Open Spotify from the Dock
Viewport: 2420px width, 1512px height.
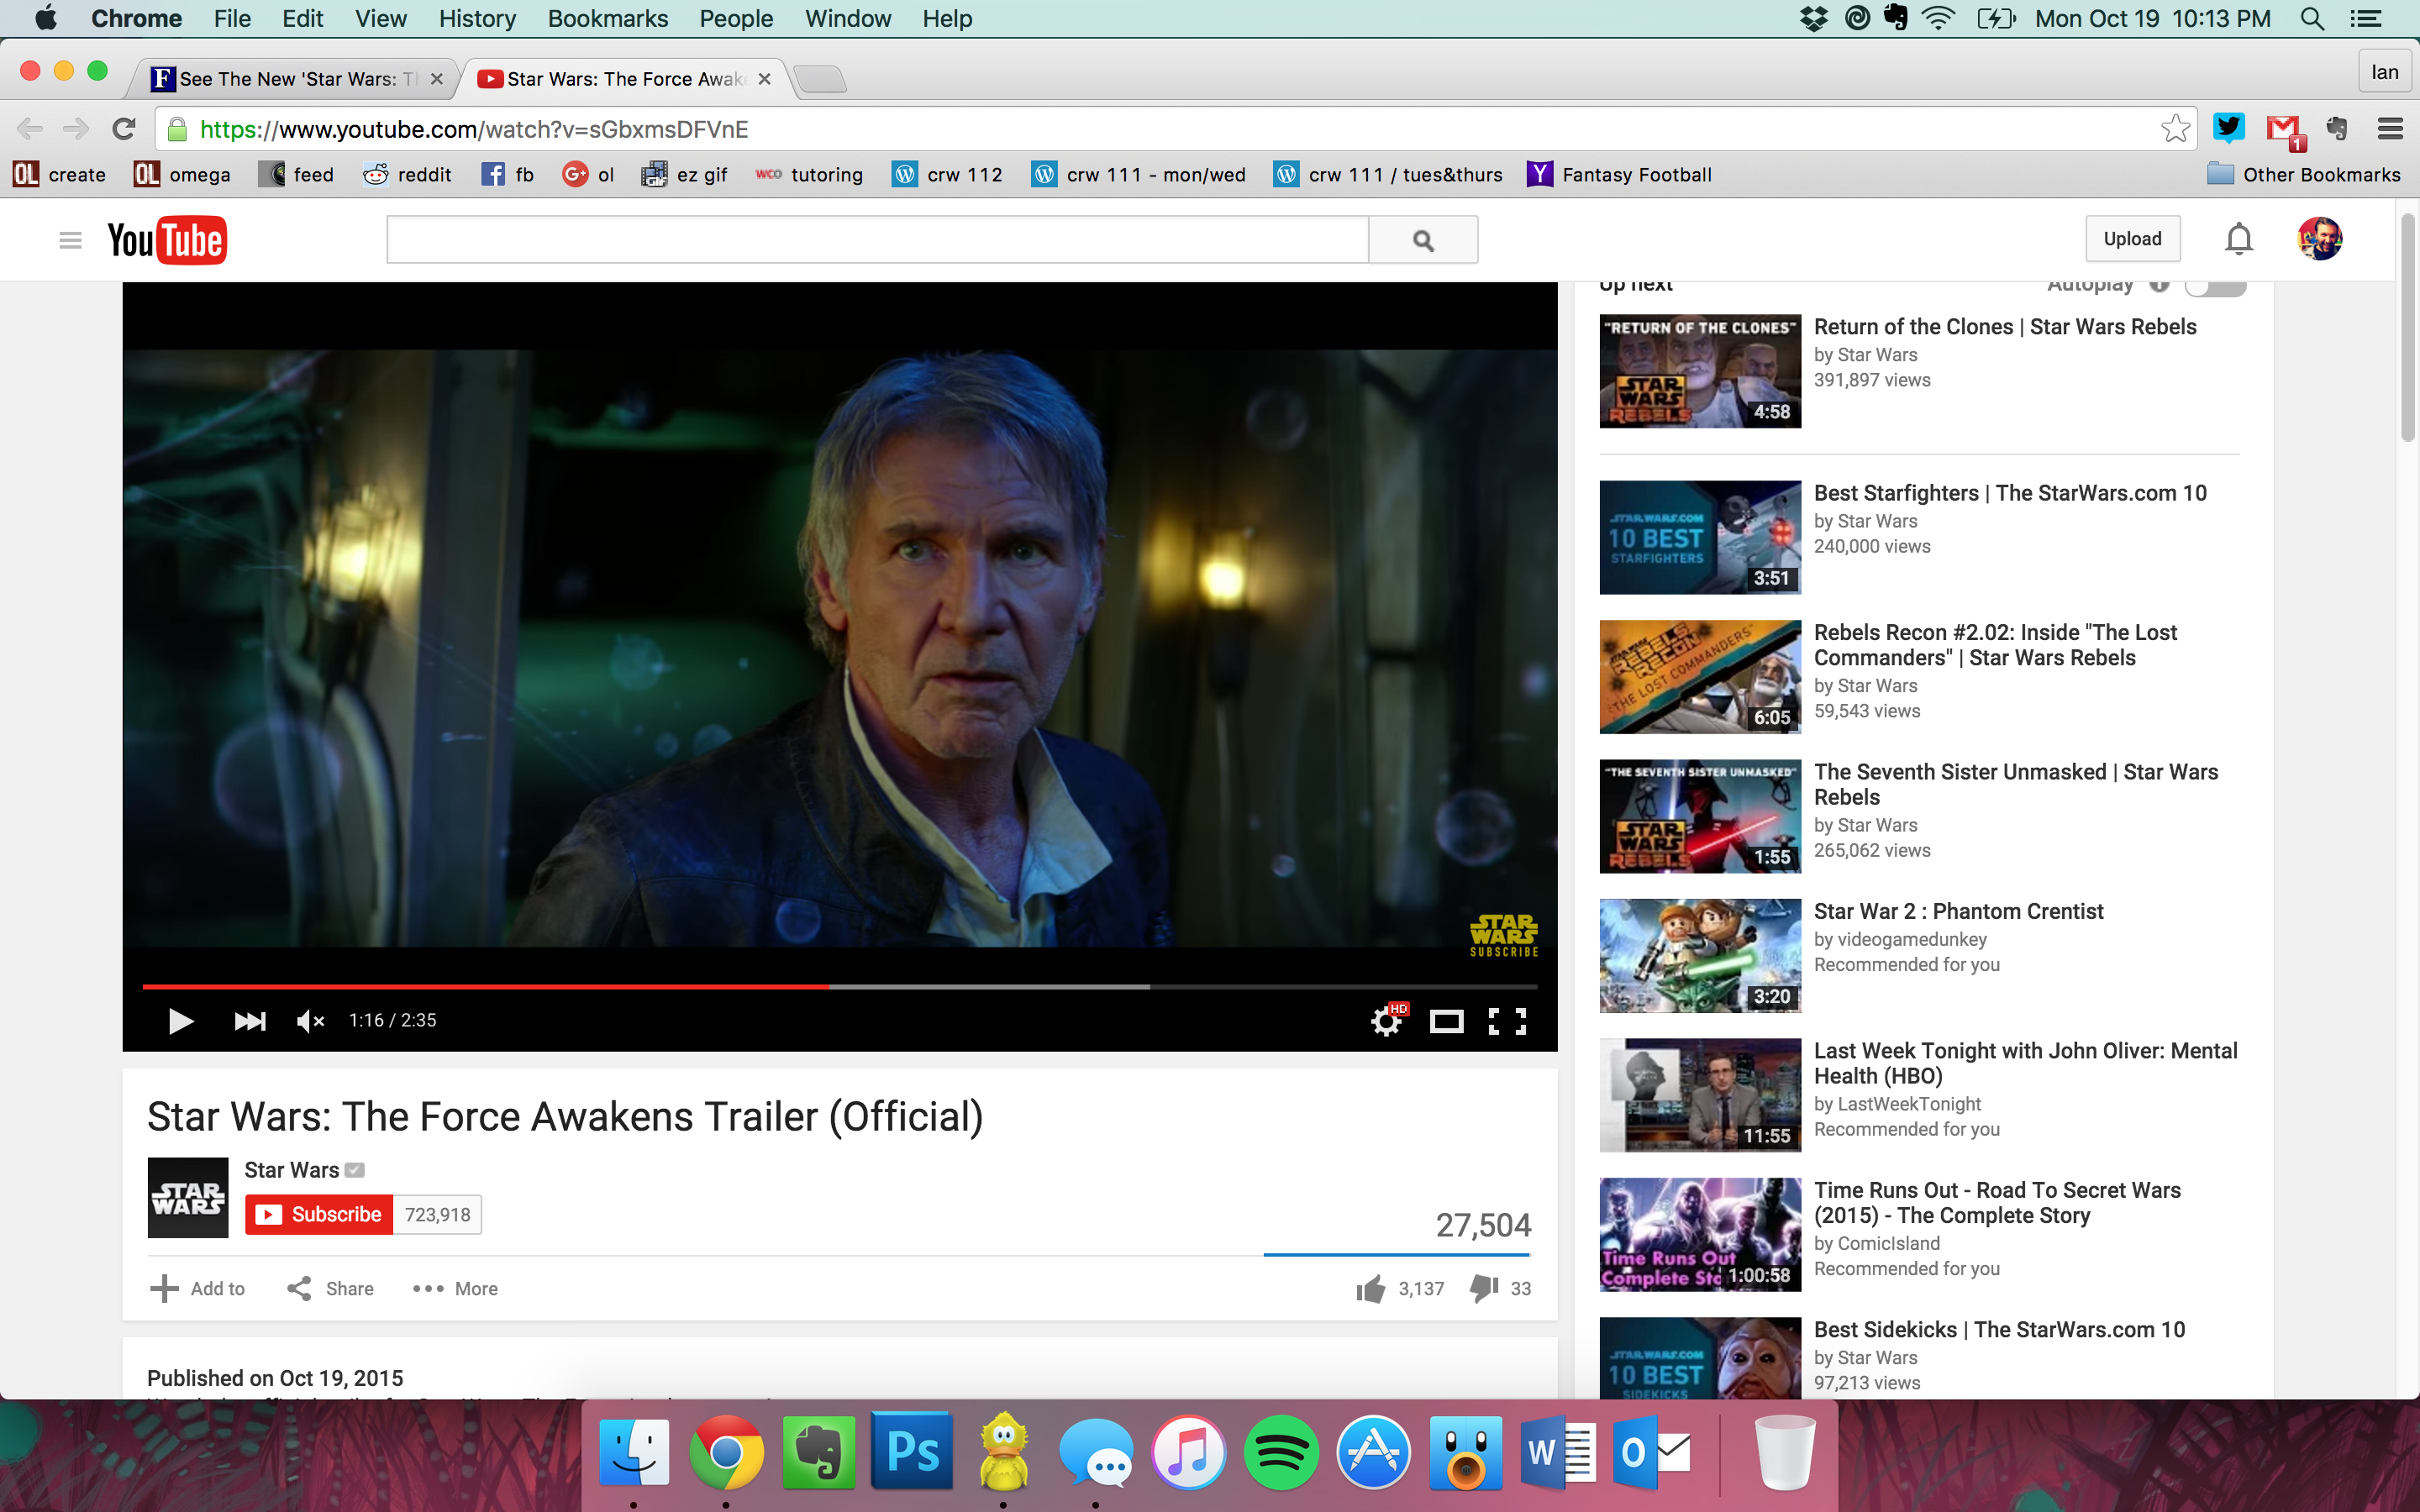[1281, 1452]
